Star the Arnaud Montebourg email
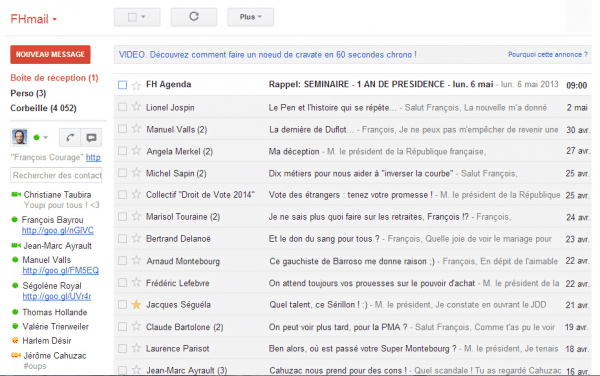Image resolution: width=600 pixels, height=376 pixels. point(136,260)
